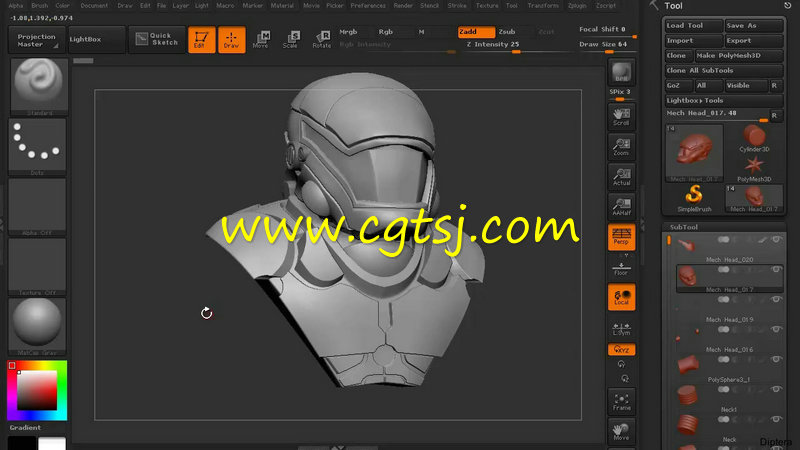Toggle Persp perspective view
This screenshot has width=800, height=450.
(x=621, y=237)
